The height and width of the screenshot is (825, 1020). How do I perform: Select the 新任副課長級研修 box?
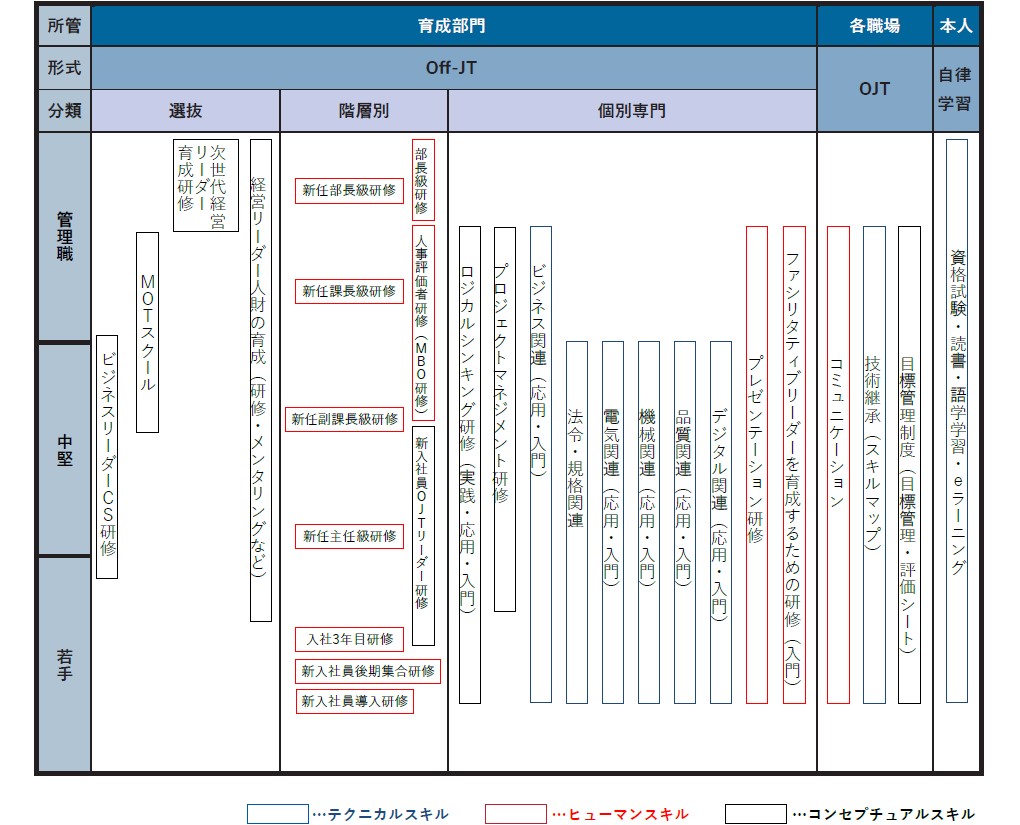[345, 420]
